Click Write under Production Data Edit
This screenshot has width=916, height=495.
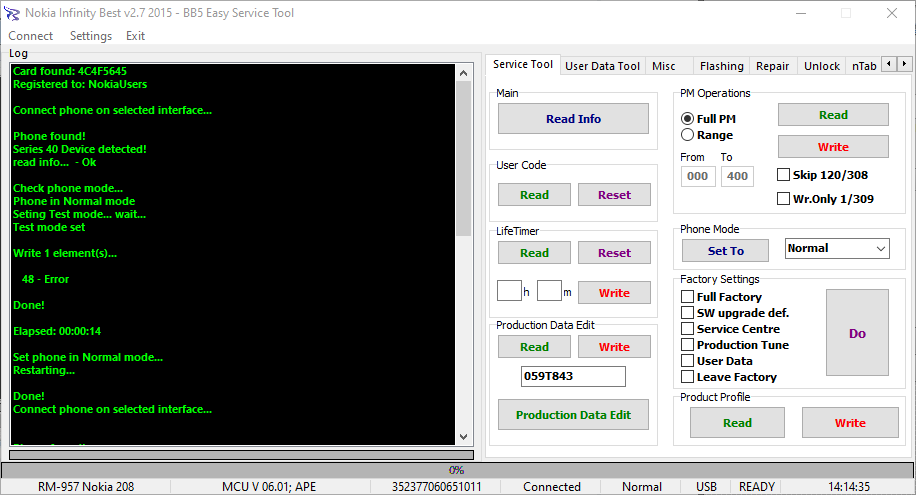pyautogui.click(x=614, y=347)
